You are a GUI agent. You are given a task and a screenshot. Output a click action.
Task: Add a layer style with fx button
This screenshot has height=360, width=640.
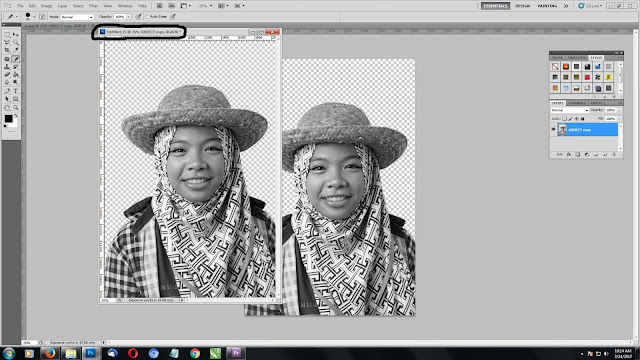(x=569, y=155)
